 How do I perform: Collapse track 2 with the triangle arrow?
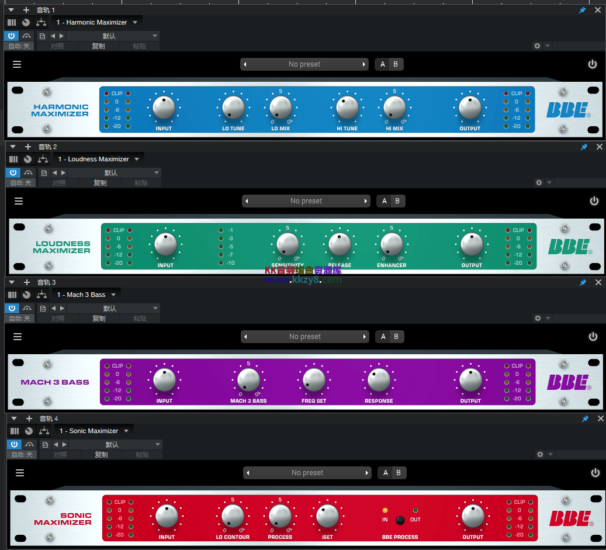[13, 147]
